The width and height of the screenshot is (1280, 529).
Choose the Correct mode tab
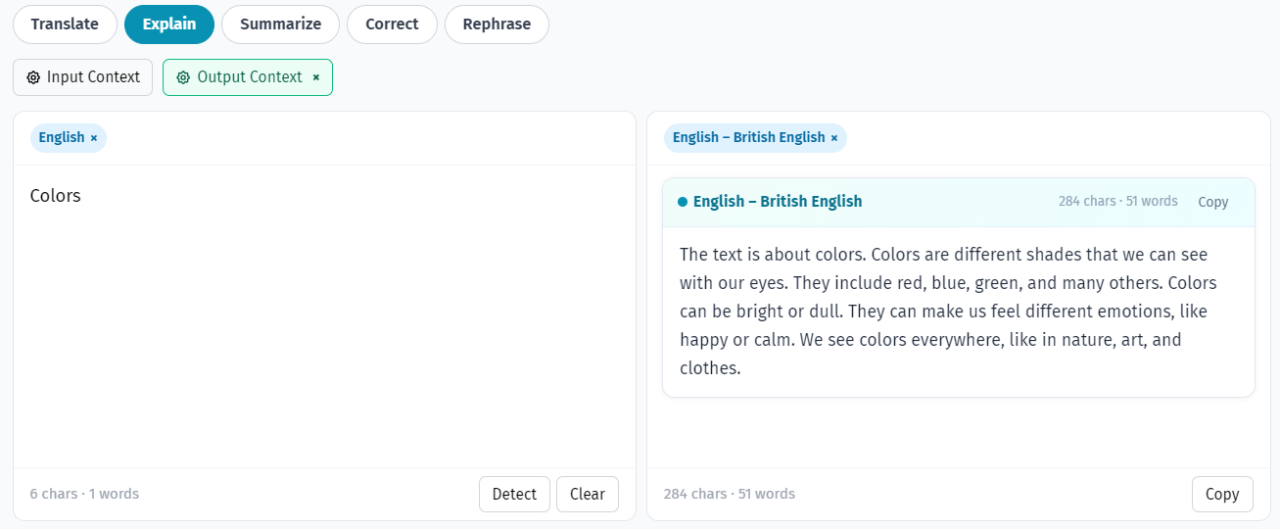392,24
